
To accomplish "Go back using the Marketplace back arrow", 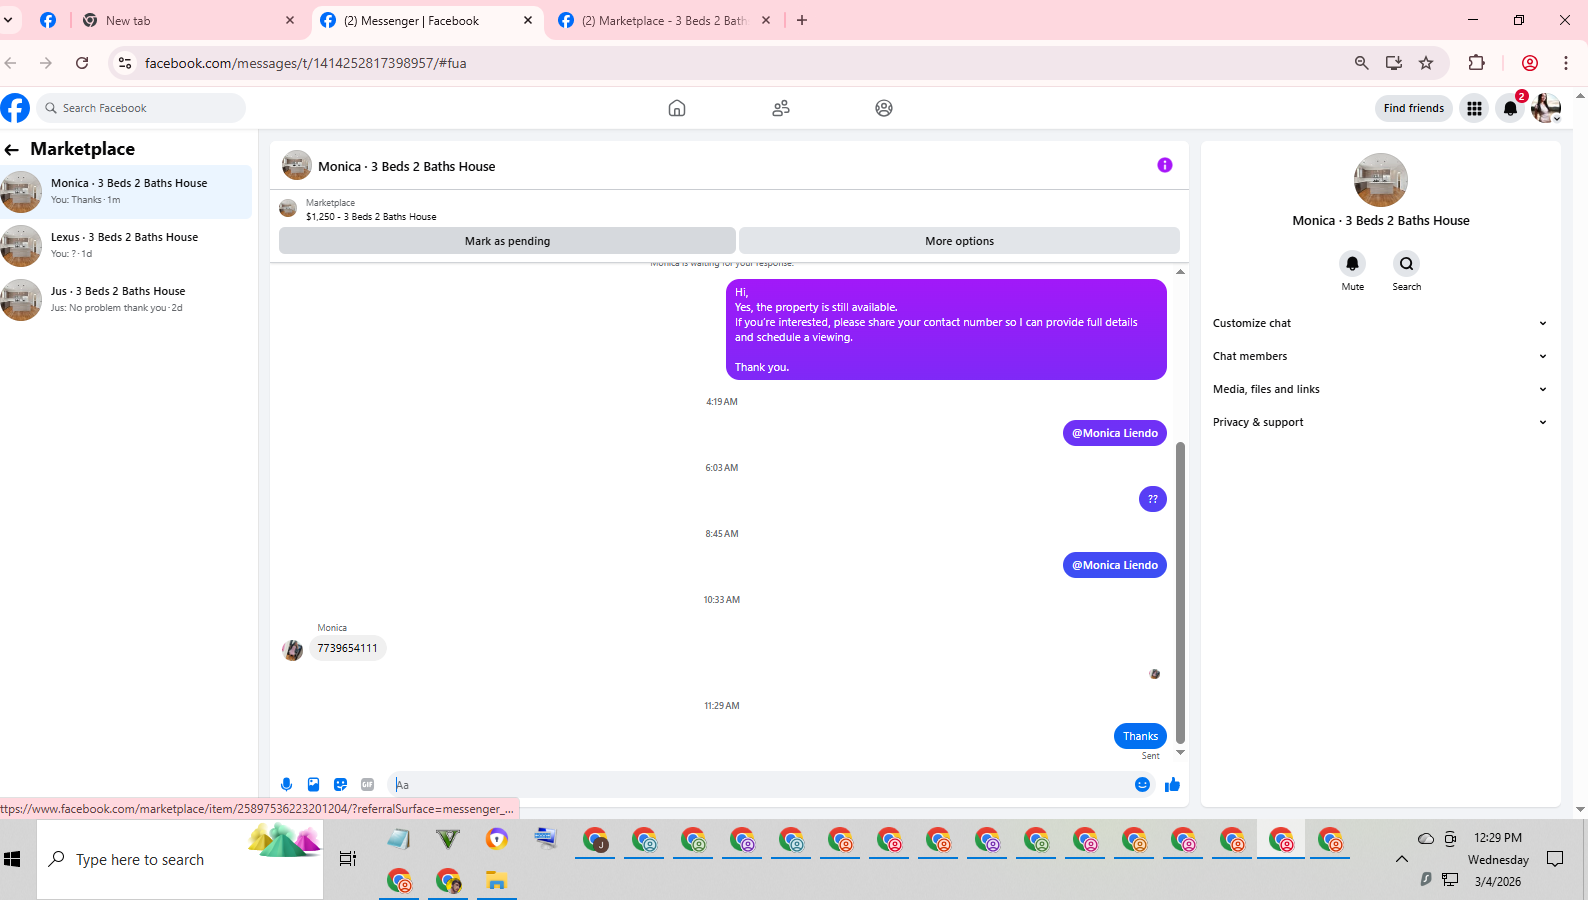I will tap(12, 150).
